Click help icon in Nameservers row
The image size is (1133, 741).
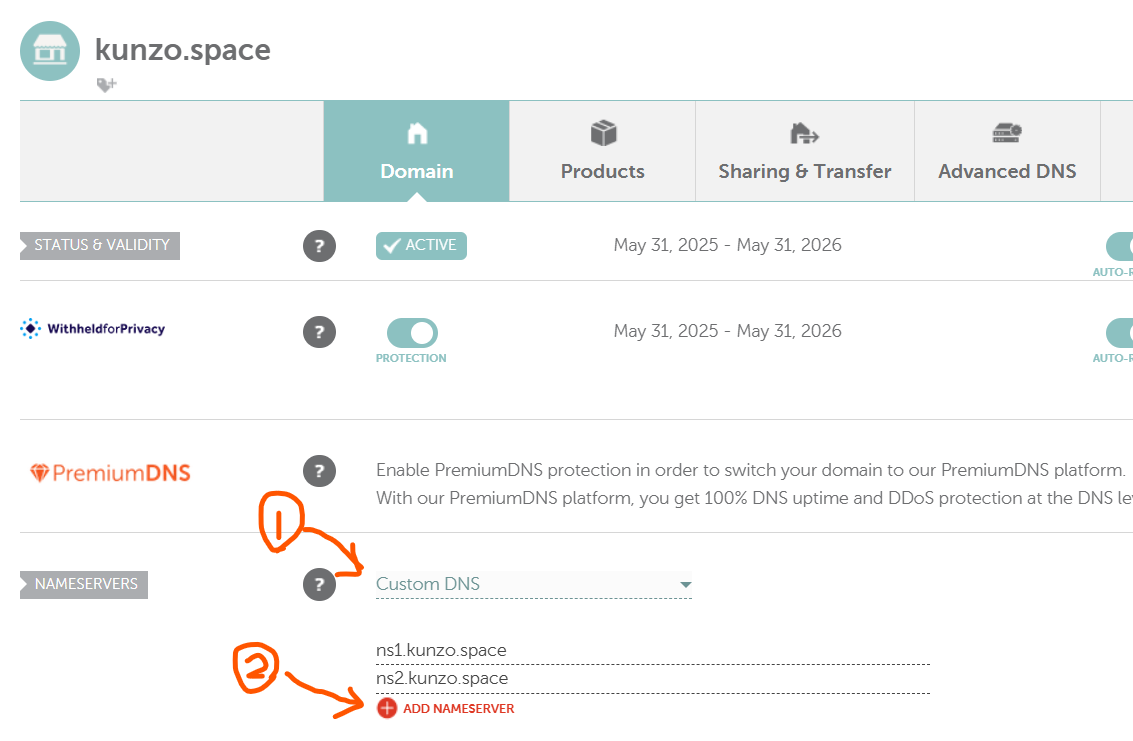319,585
